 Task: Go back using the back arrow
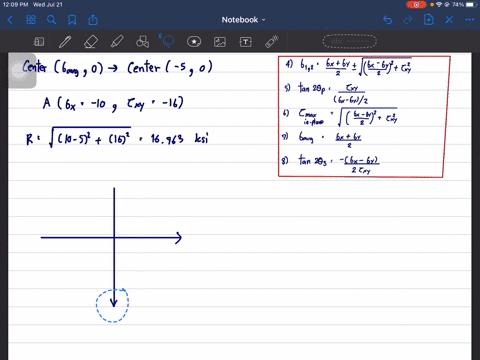[10, 20]
